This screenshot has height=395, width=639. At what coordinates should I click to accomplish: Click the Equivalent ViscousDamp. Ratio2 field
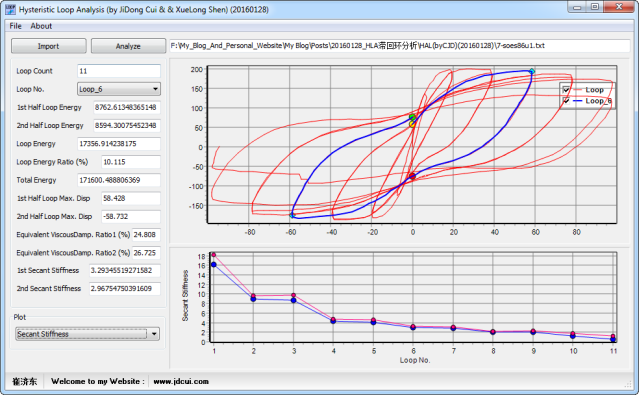pos(146,253)
